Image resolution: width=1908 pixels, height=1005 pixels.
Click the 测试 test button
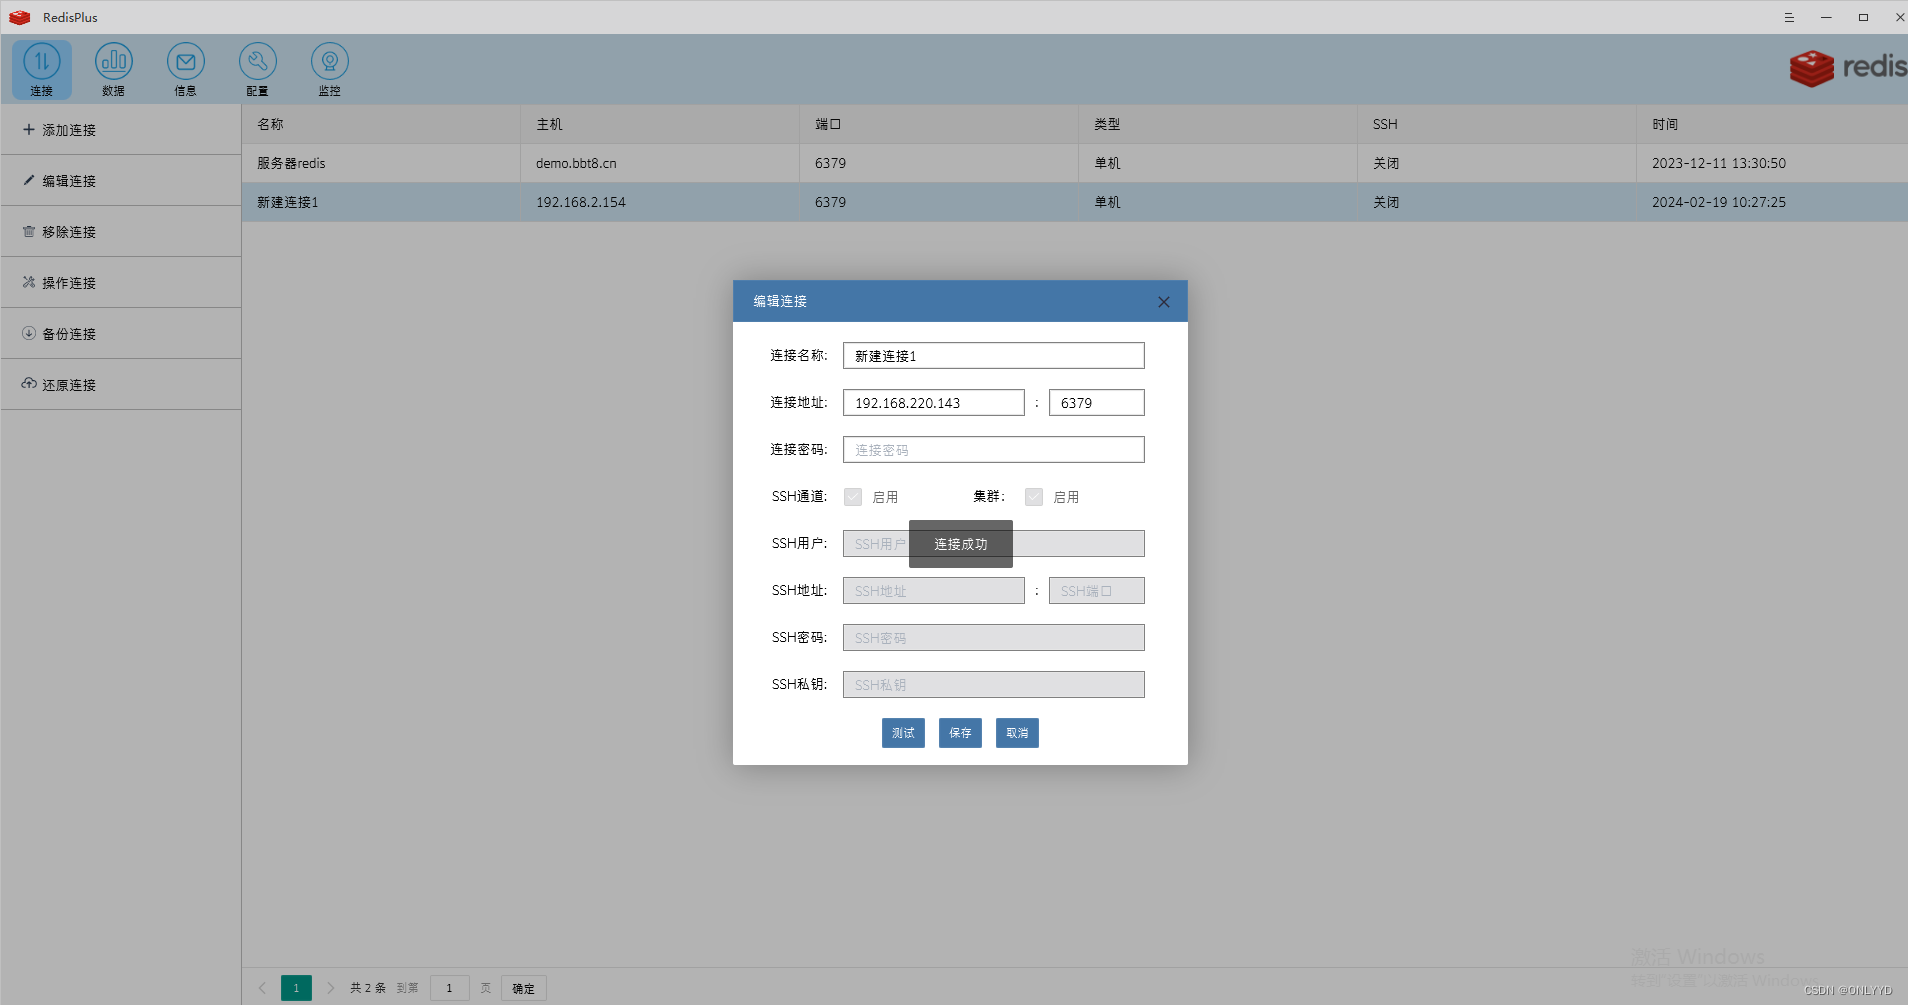pos(903,733)
